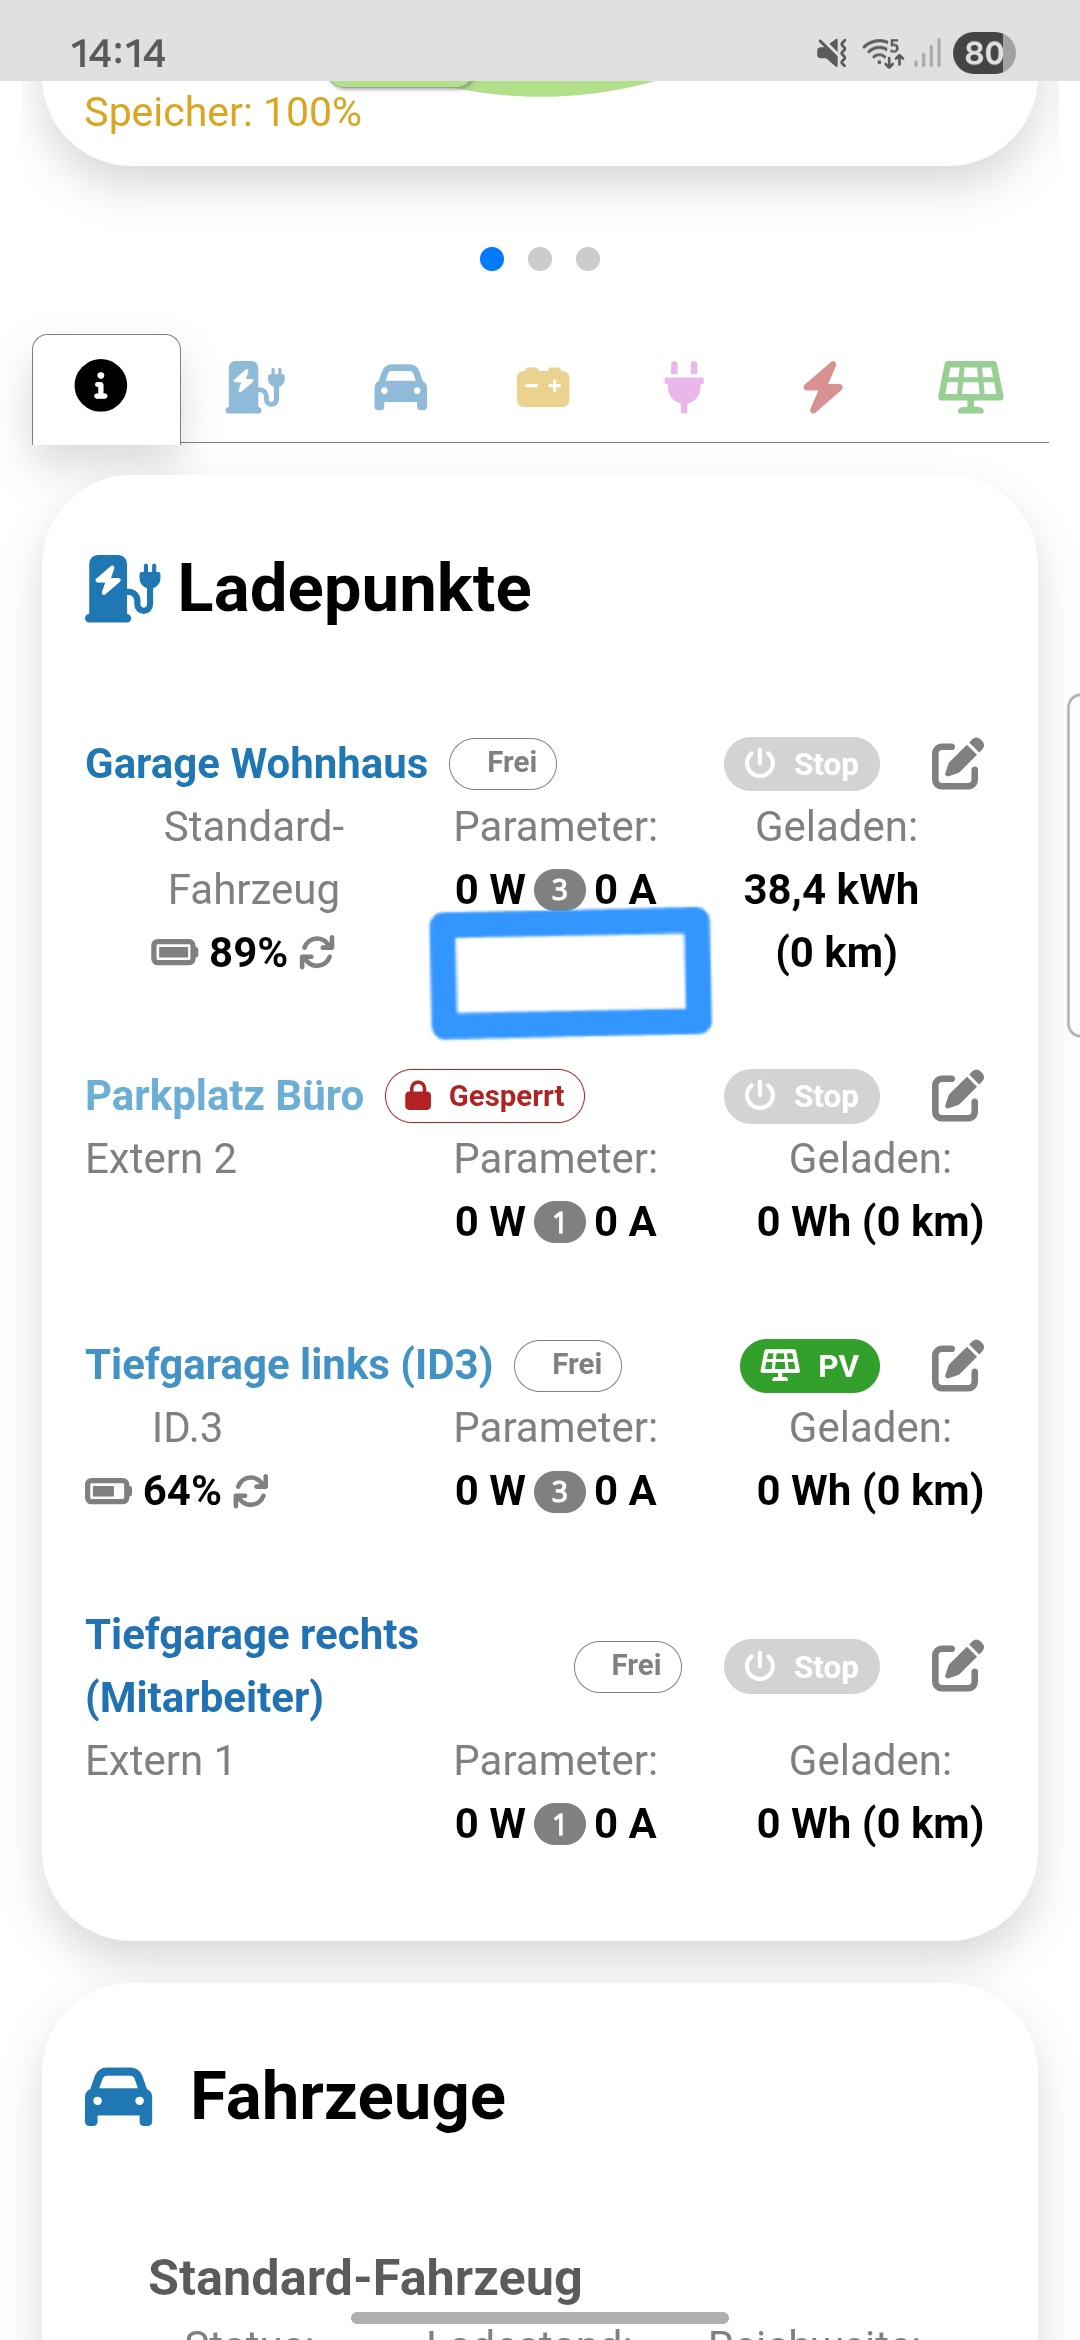
Task: Open Garage Wohnhaus charge point link
Action: 256,764
